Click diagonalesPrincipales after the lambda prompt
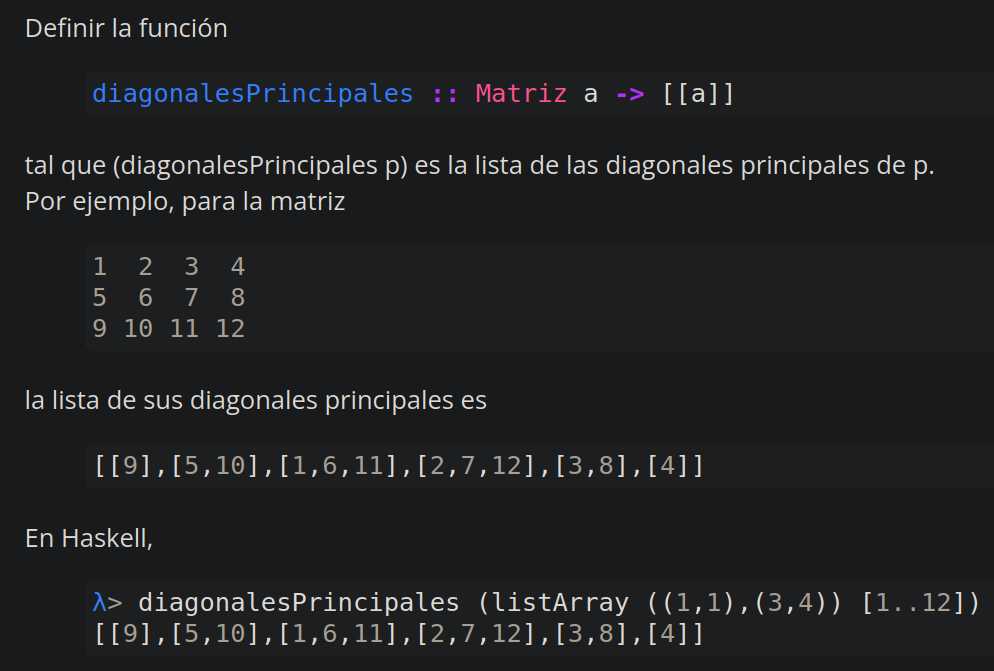This screenshot has height=671, width=994. (298, 602)
